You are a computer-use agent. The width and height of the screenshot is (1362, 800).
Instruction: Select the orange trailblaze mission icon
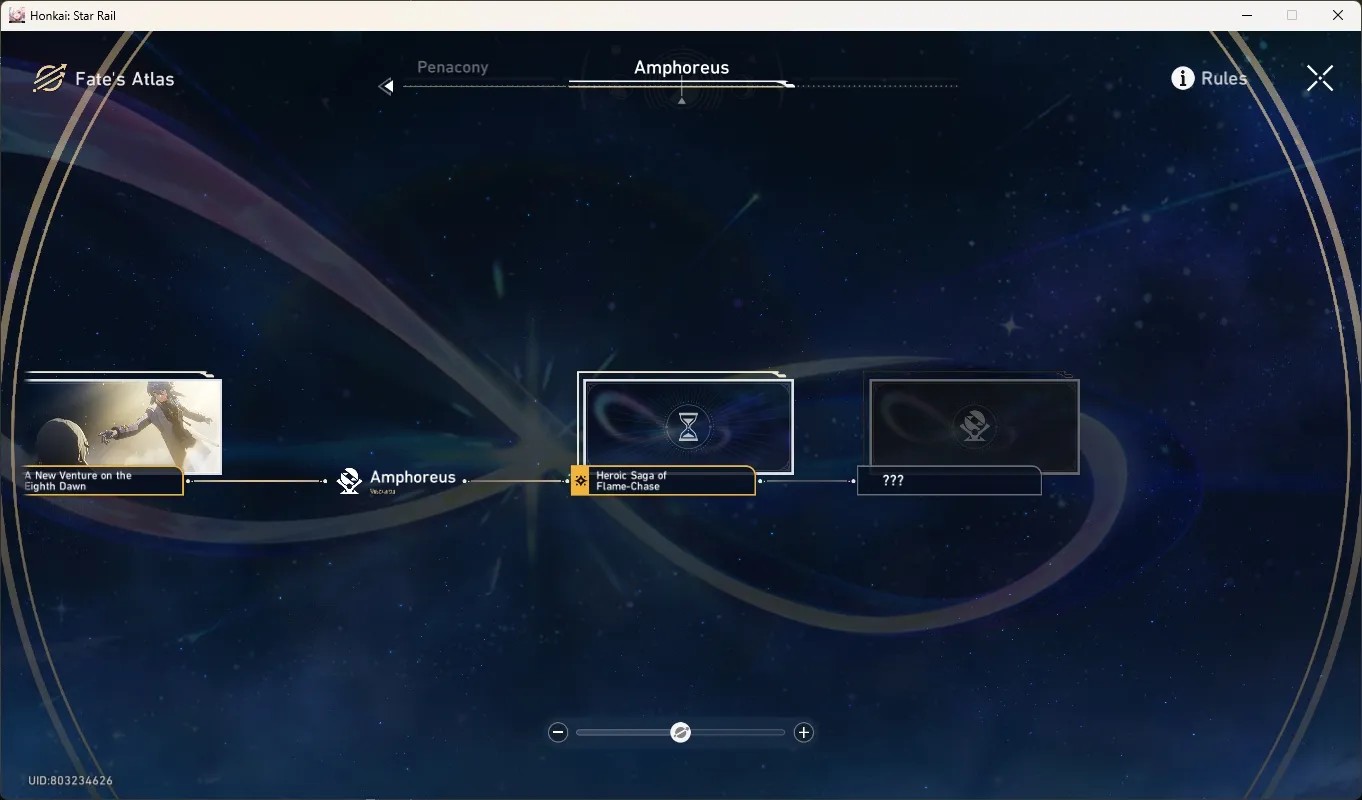point(580,481)
